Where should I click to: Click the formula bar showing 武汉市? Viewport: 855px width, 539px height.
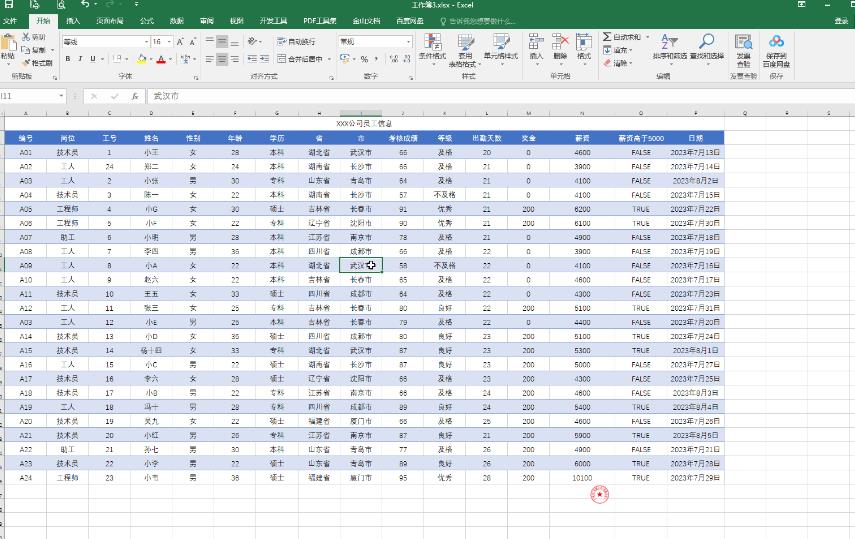499,96
